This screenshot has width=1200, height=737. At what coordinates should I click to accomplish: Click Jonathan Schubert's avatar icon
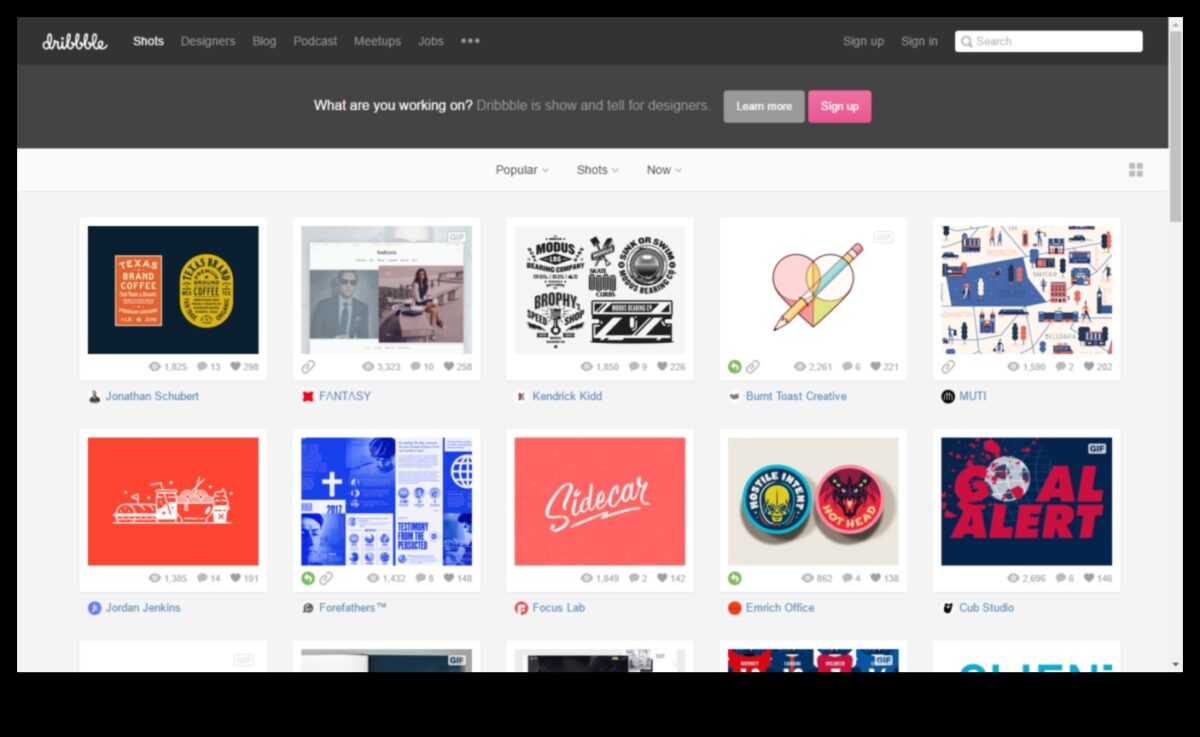(x=94, y=396)
